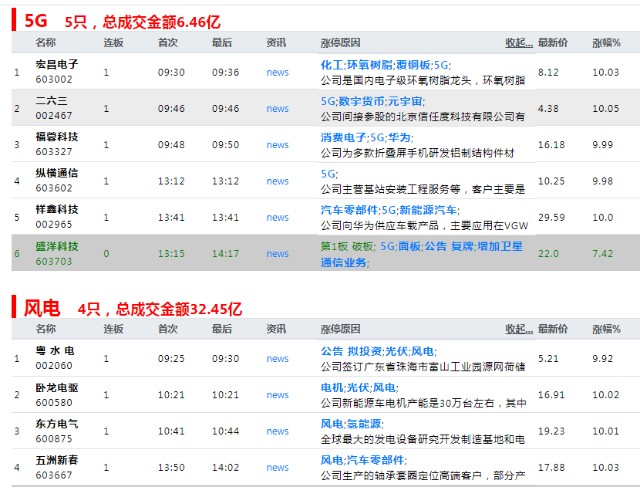Select stock name 卧龙电驱
640x487 pixels.
[57, 387]
